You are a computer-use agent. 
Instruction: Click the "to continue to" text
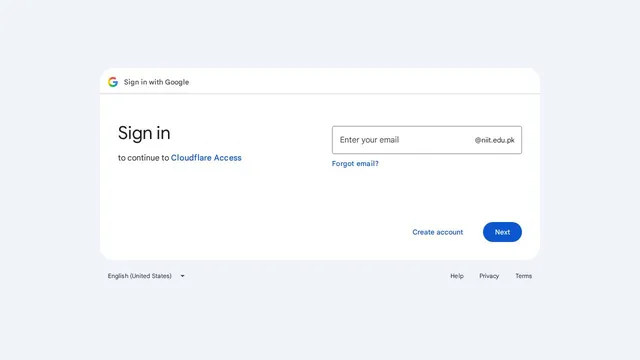click(143, 158)
